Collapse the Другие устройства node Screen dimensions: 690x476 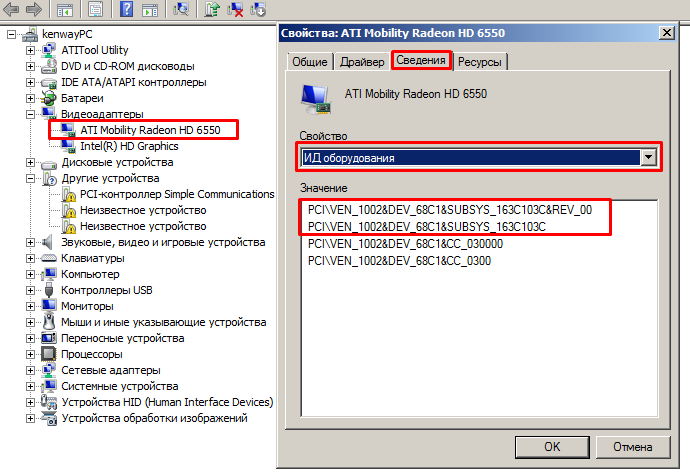[x=30, y=178]
